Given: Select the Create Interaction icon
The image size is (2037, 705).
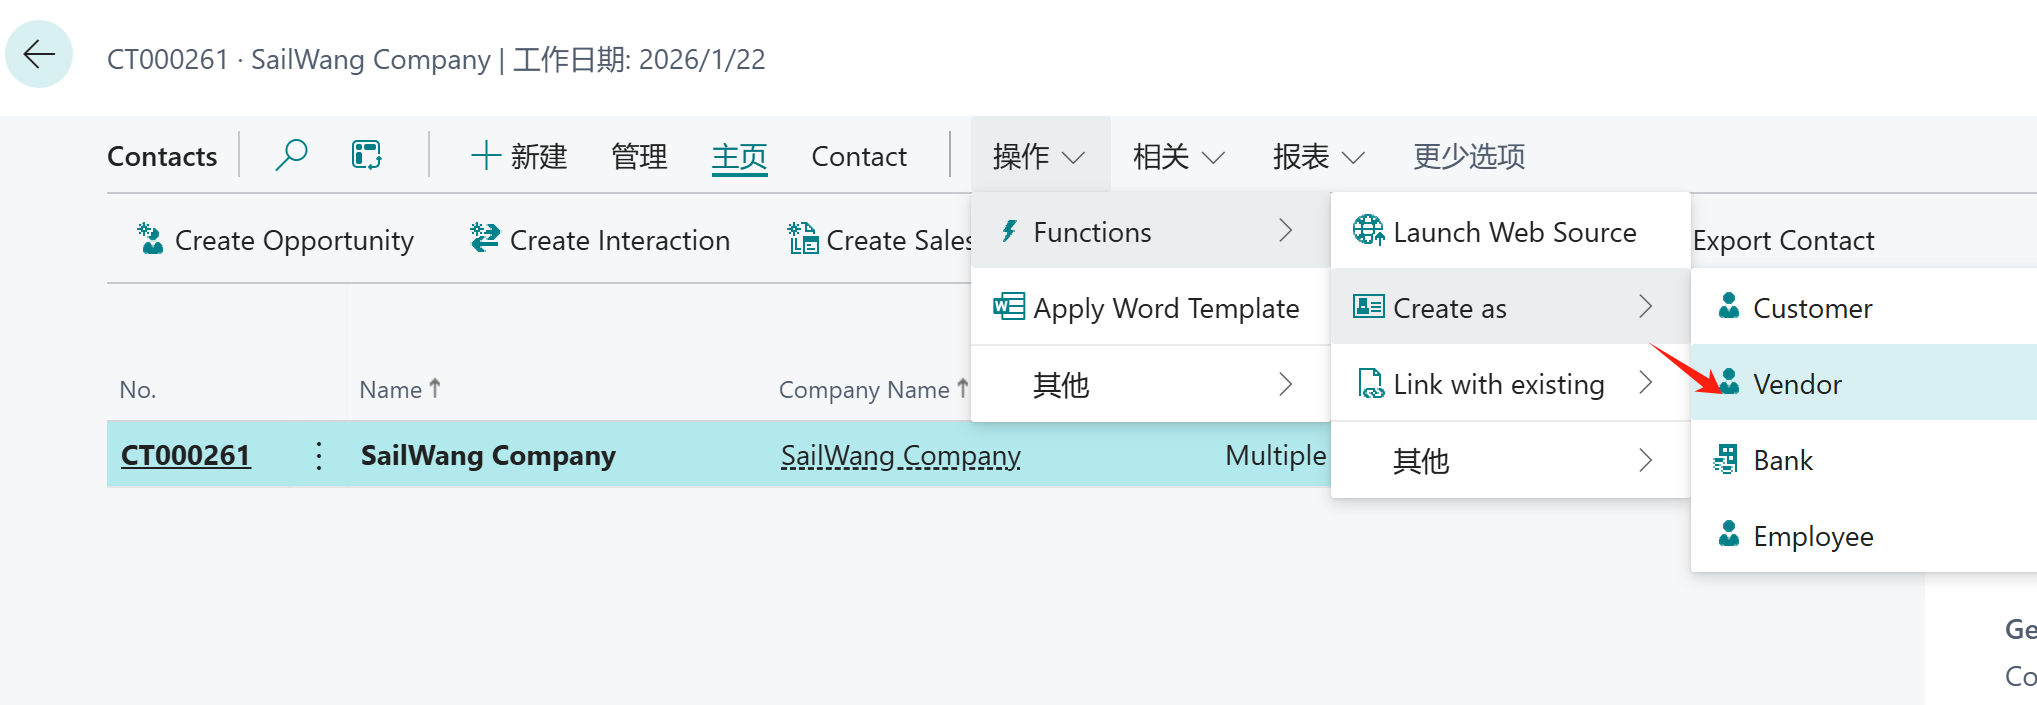Looking at the screenshot, I should [x=484, y=238].
